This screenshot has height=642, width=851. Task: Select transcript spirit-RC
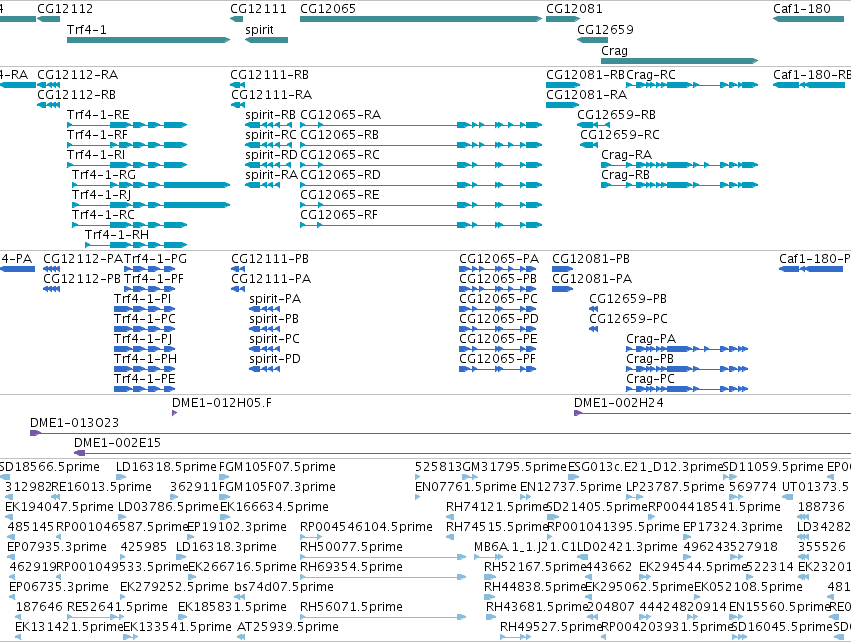(268, 145)
